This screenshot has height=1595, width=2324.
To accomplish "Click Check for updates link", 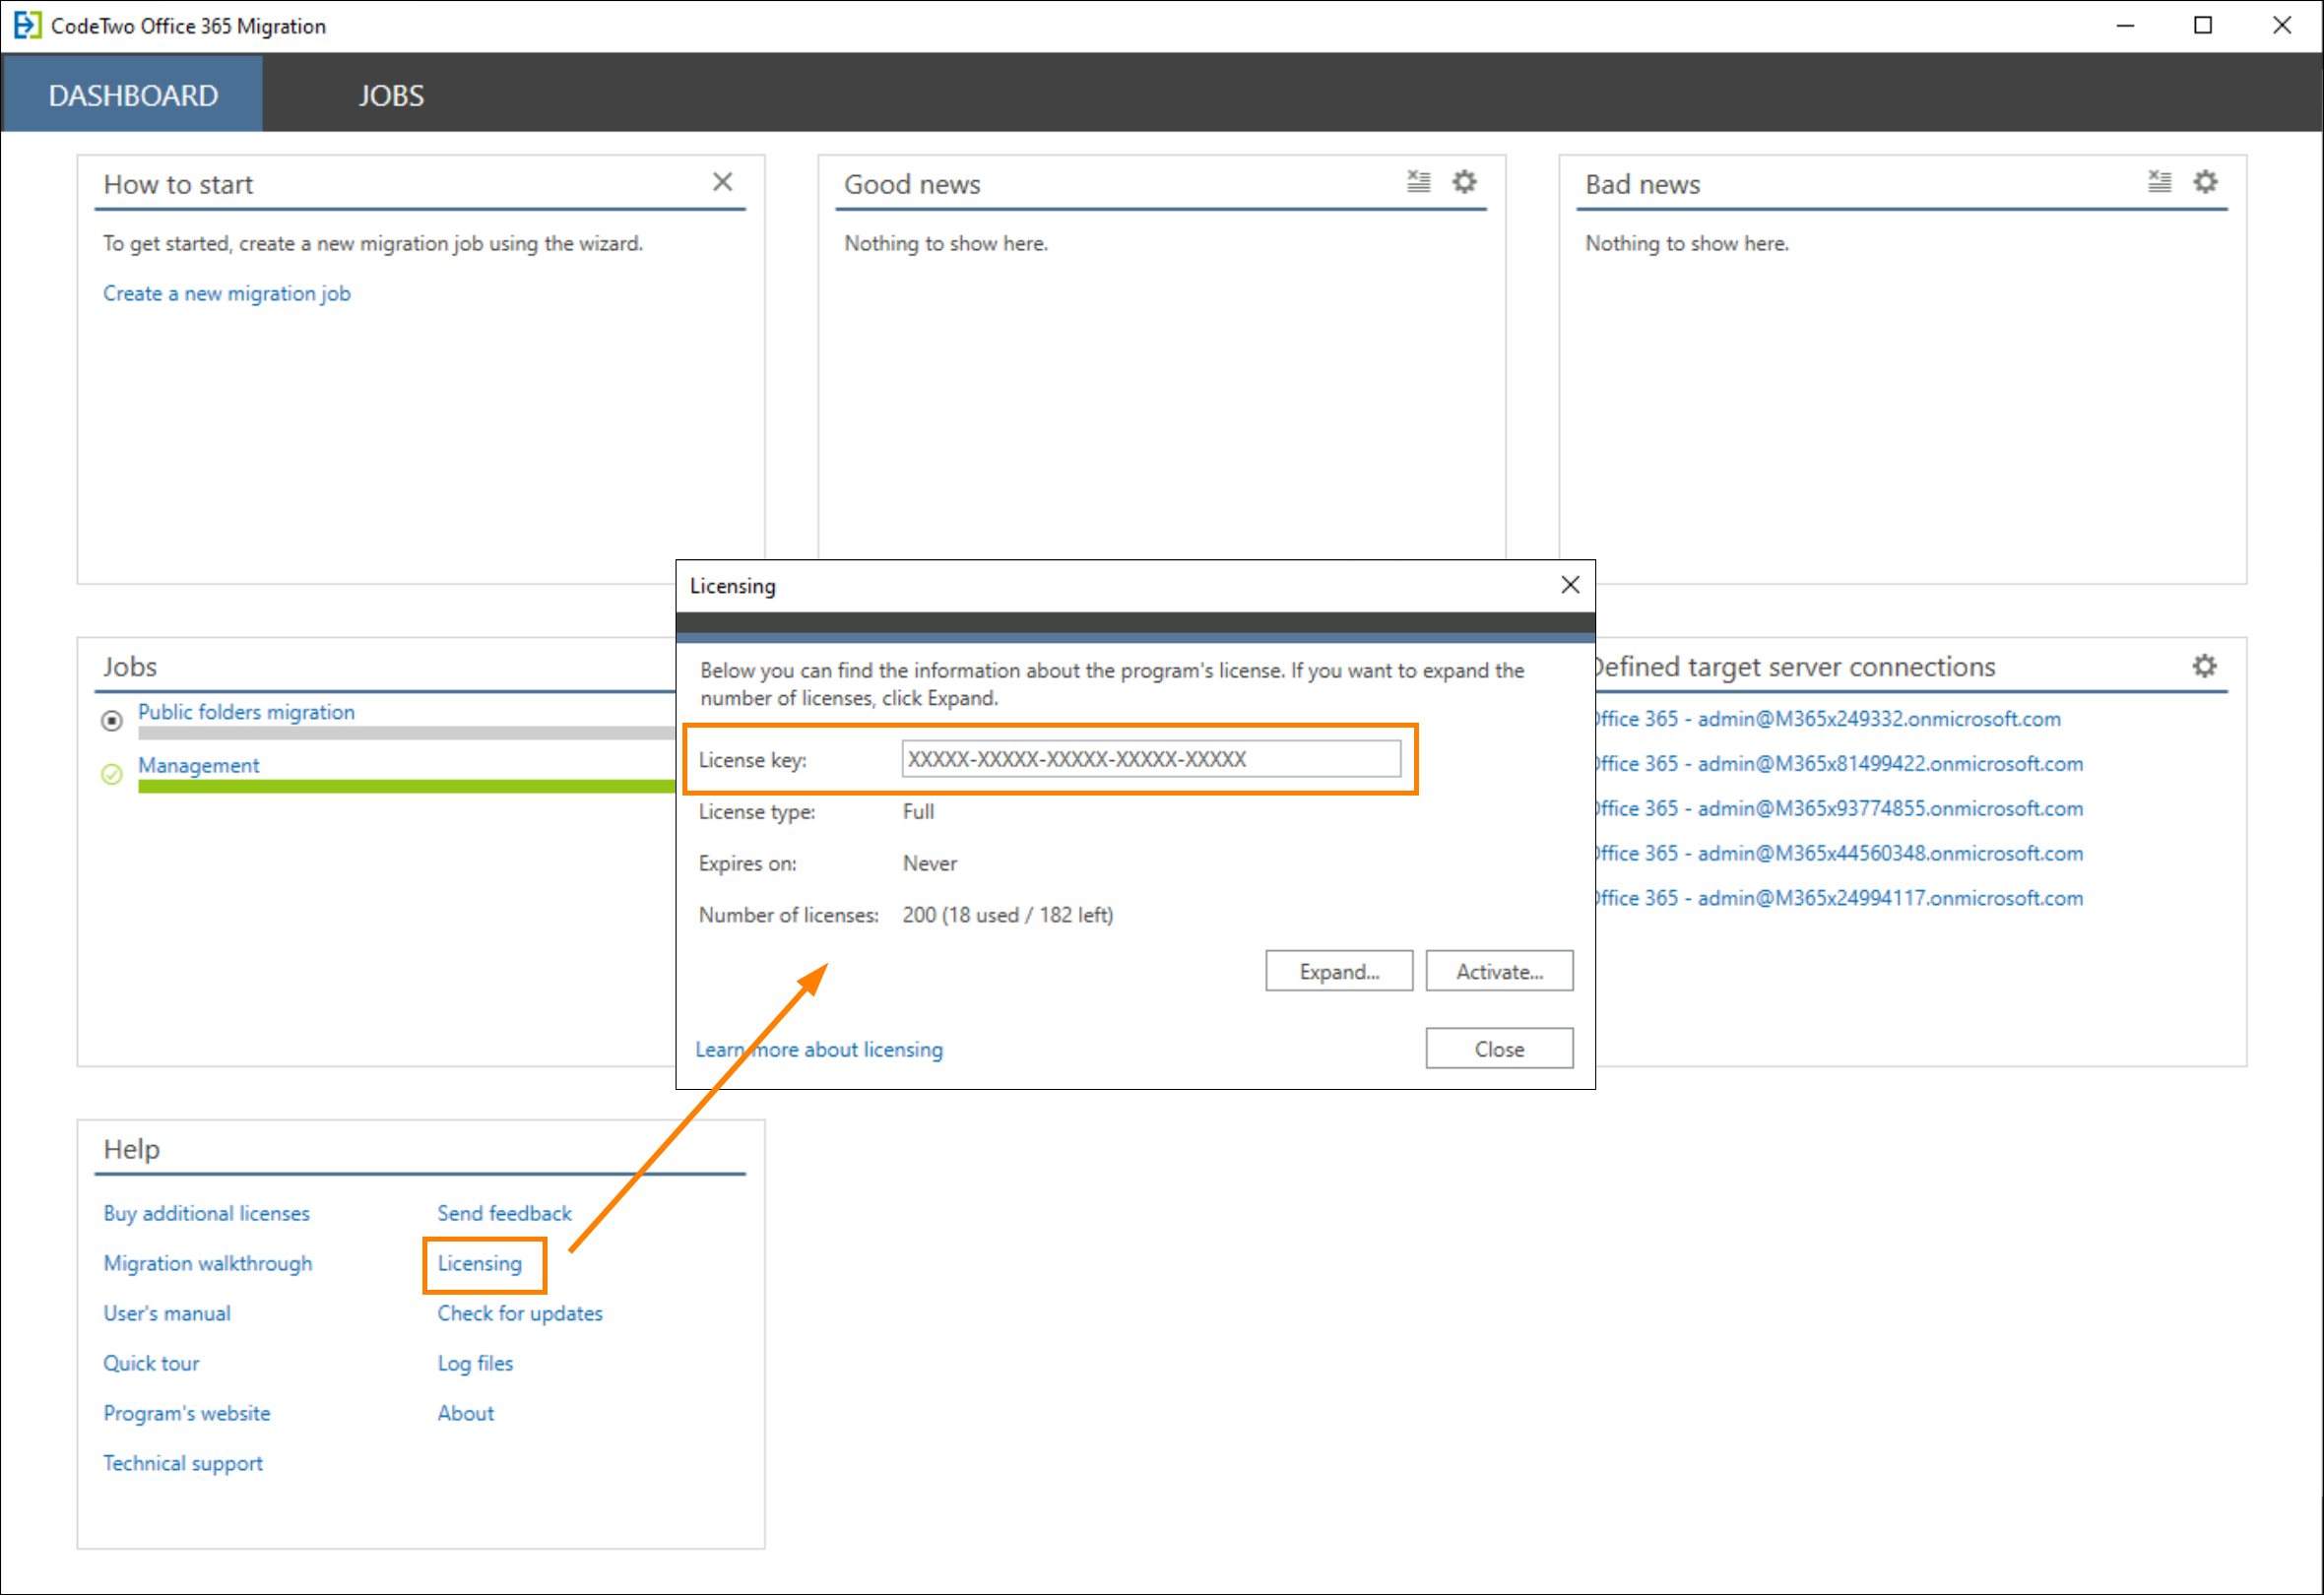I will 520,1314.
